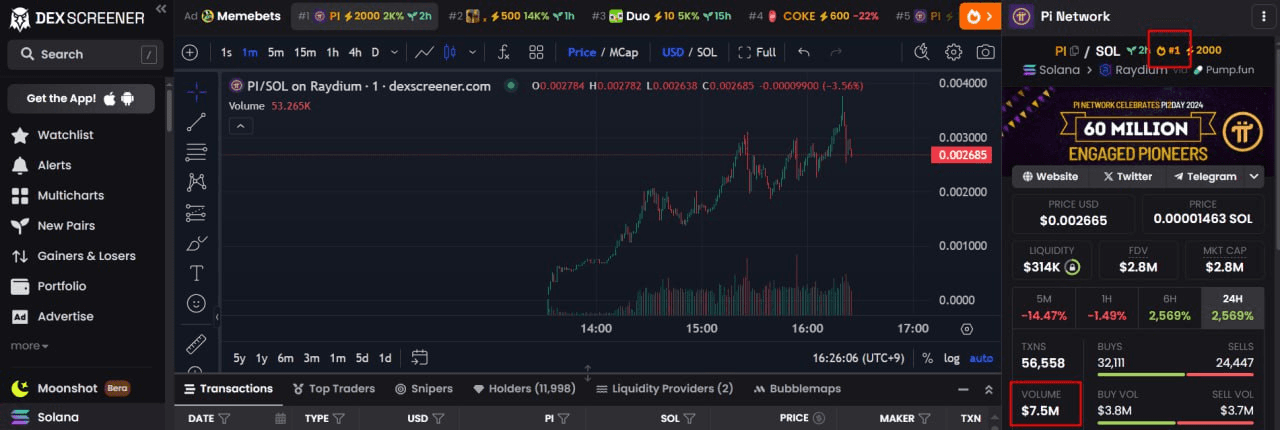1280x430 pixels.
Task: Expand the social links dropdown chevron
Action: click(1255, 176)
